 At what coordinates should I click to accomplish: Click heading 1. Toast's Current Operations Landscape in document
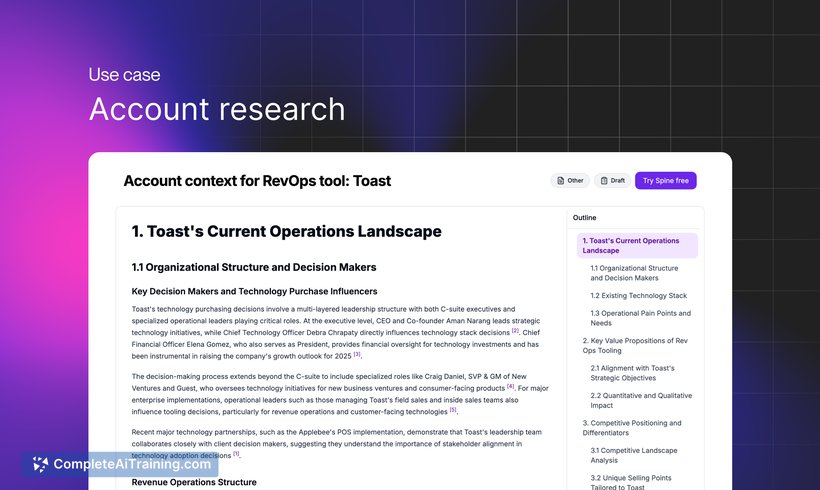point(286,231)
